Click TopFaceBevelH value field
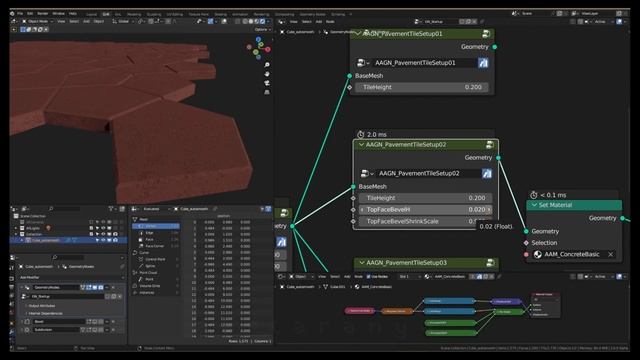The height and width of the screenshot is (360, 640). coord(425,210)
